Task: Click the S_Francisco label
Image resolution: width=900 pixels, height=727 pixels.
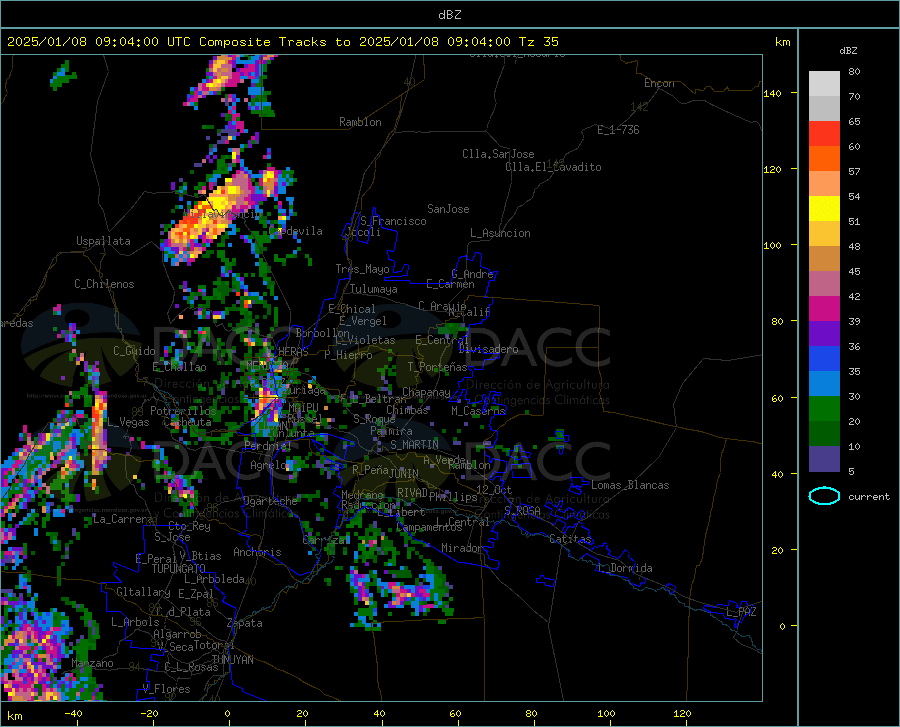Action: pyautogui.click(x=393, y=221)
